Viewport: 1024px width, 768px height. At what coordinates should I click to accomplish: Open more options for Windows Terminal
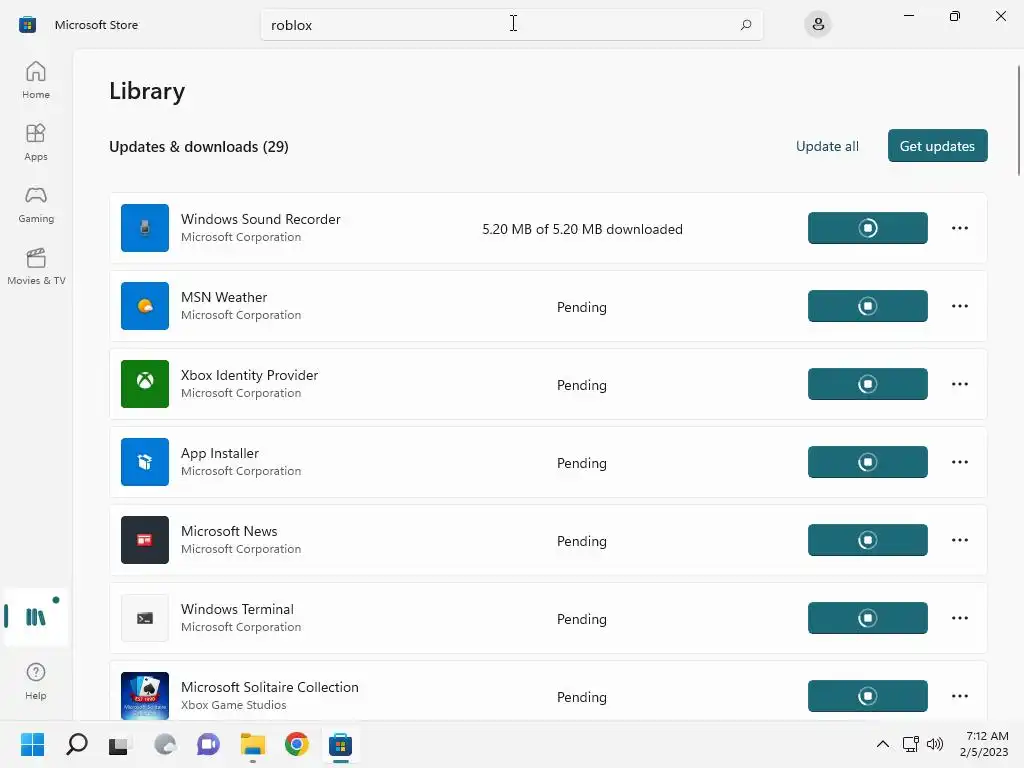click(959, 618)
